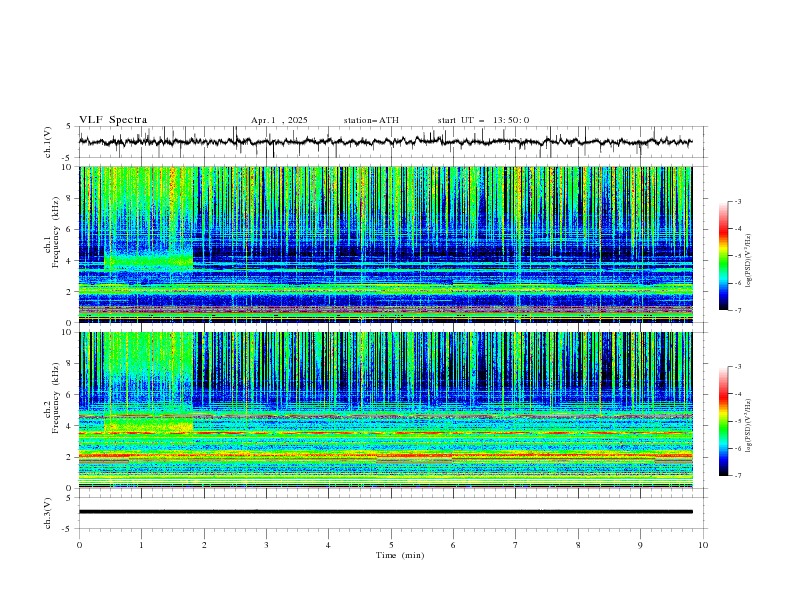
Task: Click the time axis tick label '5'
Action: tap(391, 545)
